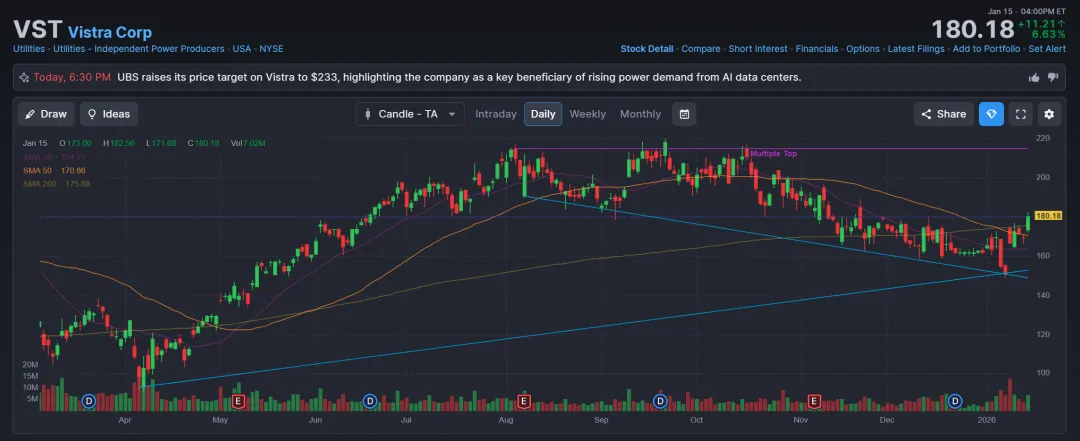
Task: Switch to the Intraday timeframe
Action: [496, 114]
